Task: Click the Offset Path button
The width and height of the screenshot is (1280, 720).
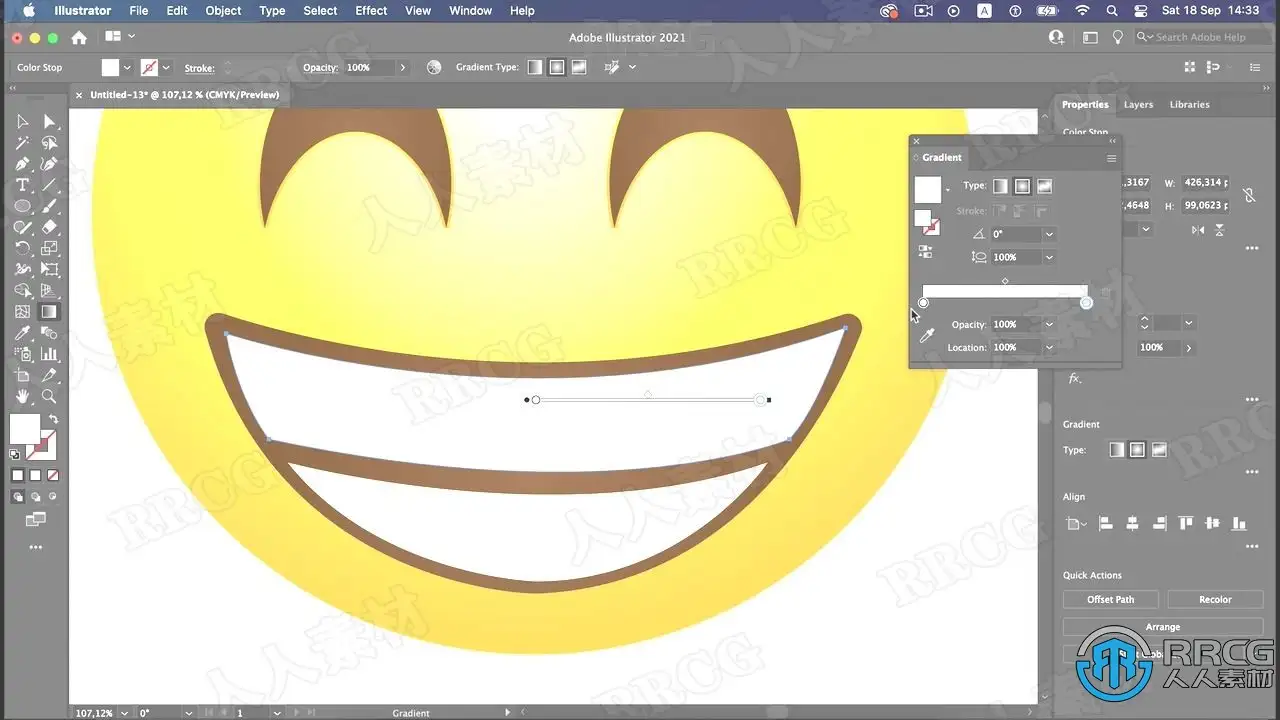Action: click(1110, 599)
